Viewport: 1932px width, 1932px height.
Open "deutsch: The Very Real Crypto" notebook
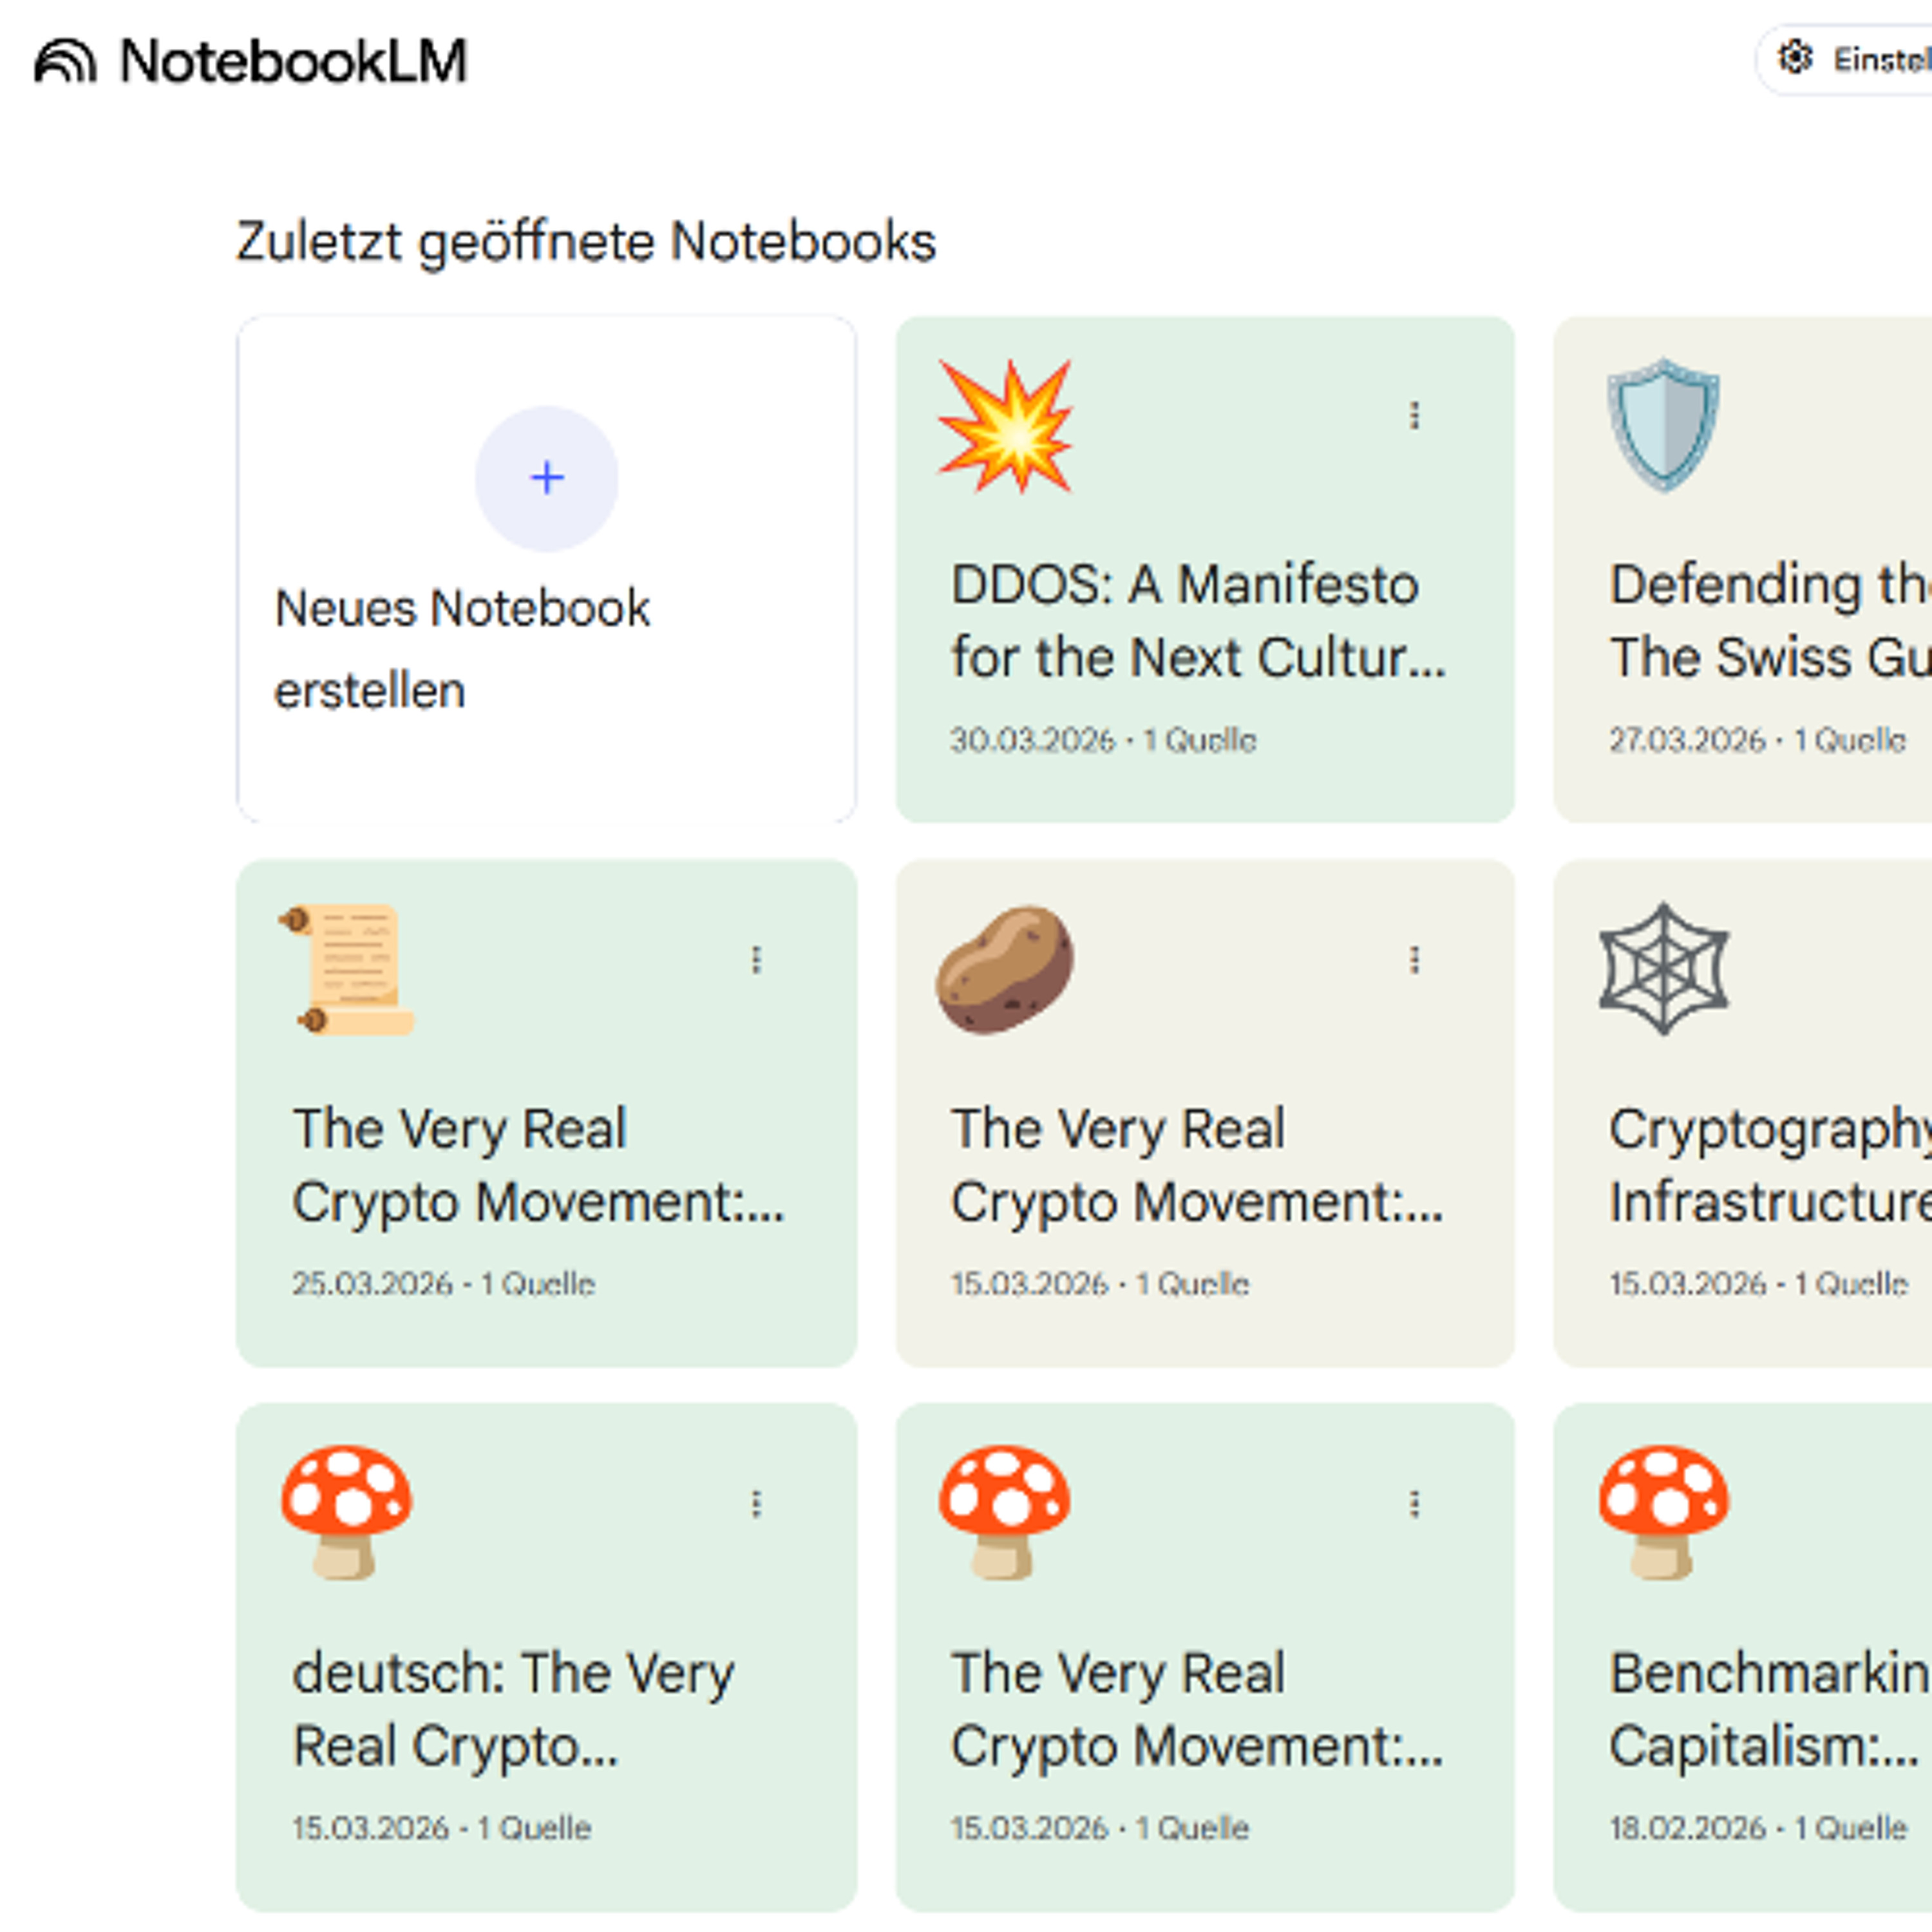click(513, 1709)
